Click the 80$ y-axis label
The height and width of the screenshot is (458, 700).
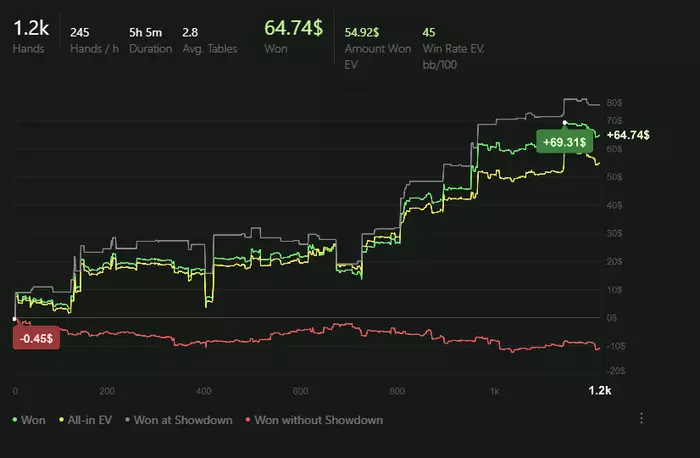(614, 103)
